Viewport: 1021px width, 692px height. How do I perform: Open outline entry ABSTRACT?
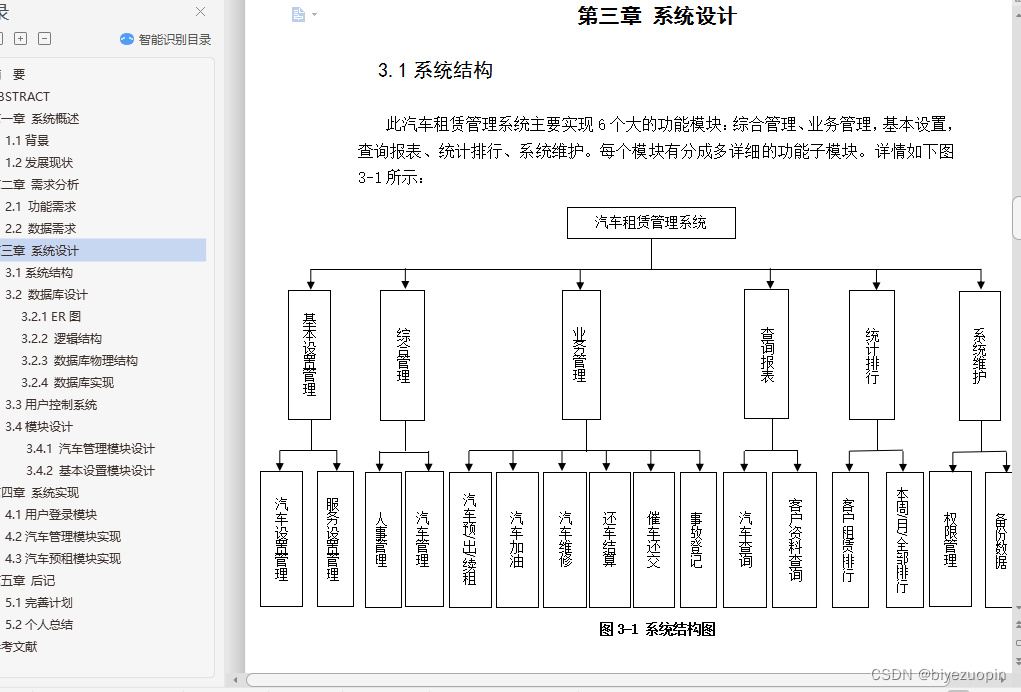point(25,96)
